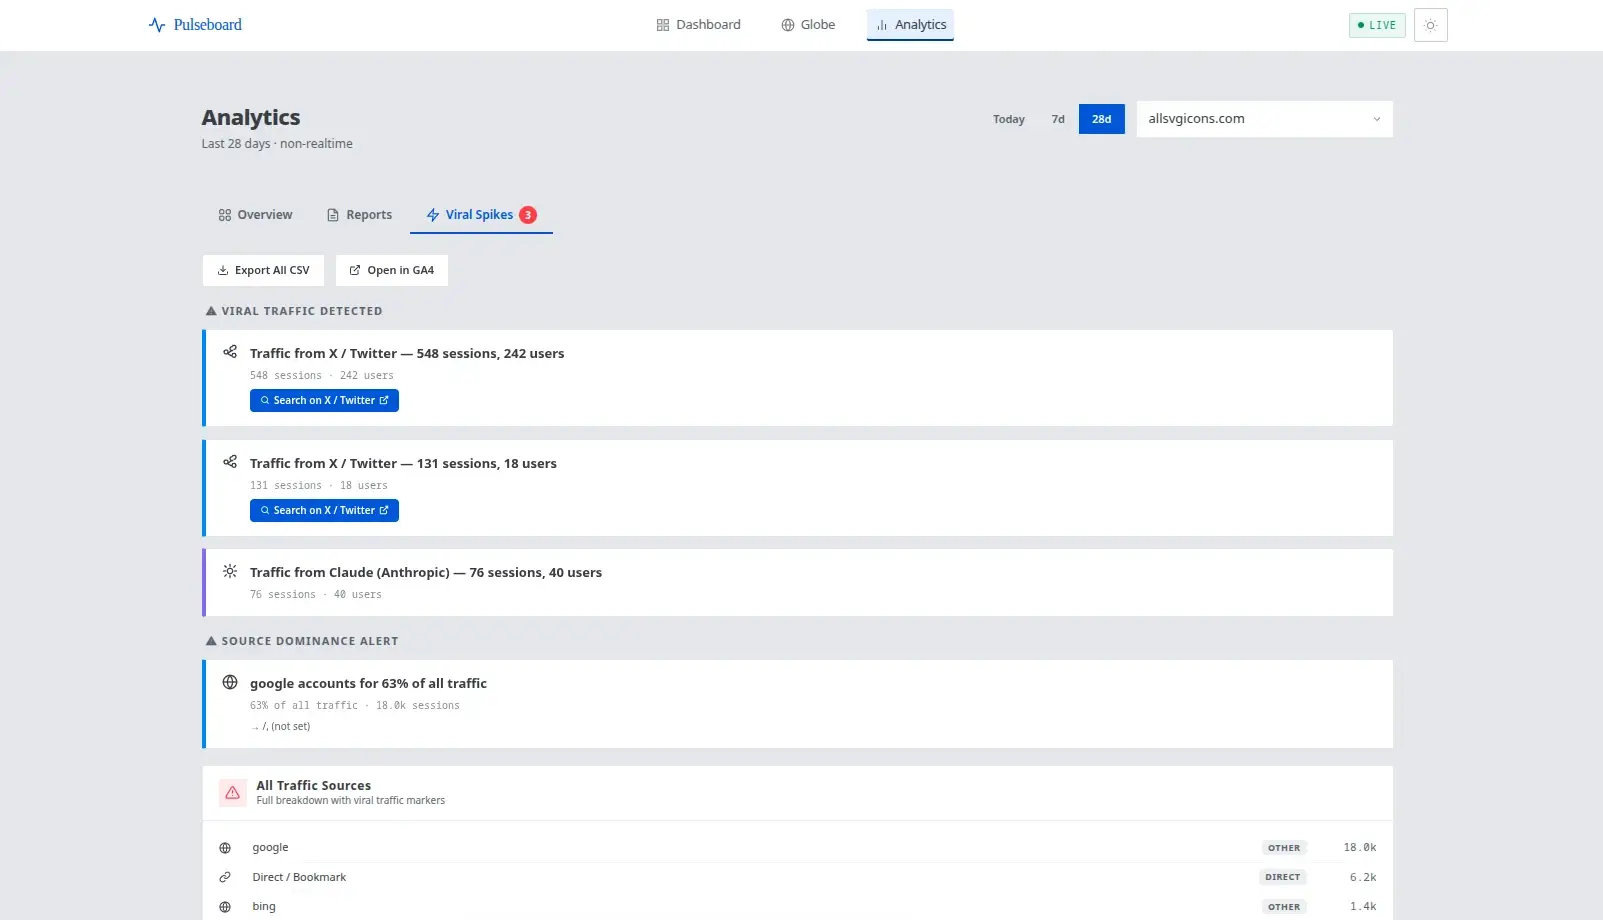Select the Today time range
Image resolution: width=1603 pixels, height=920 pixels.
click(x=1009, y=119)
